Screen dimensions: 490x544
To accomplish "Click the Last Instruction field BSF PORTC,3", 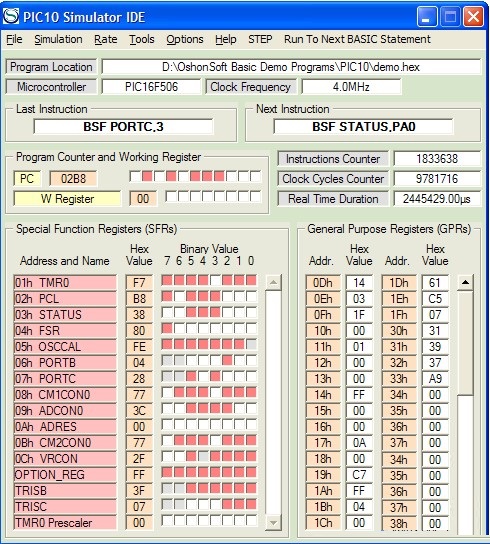I will 124,126.
